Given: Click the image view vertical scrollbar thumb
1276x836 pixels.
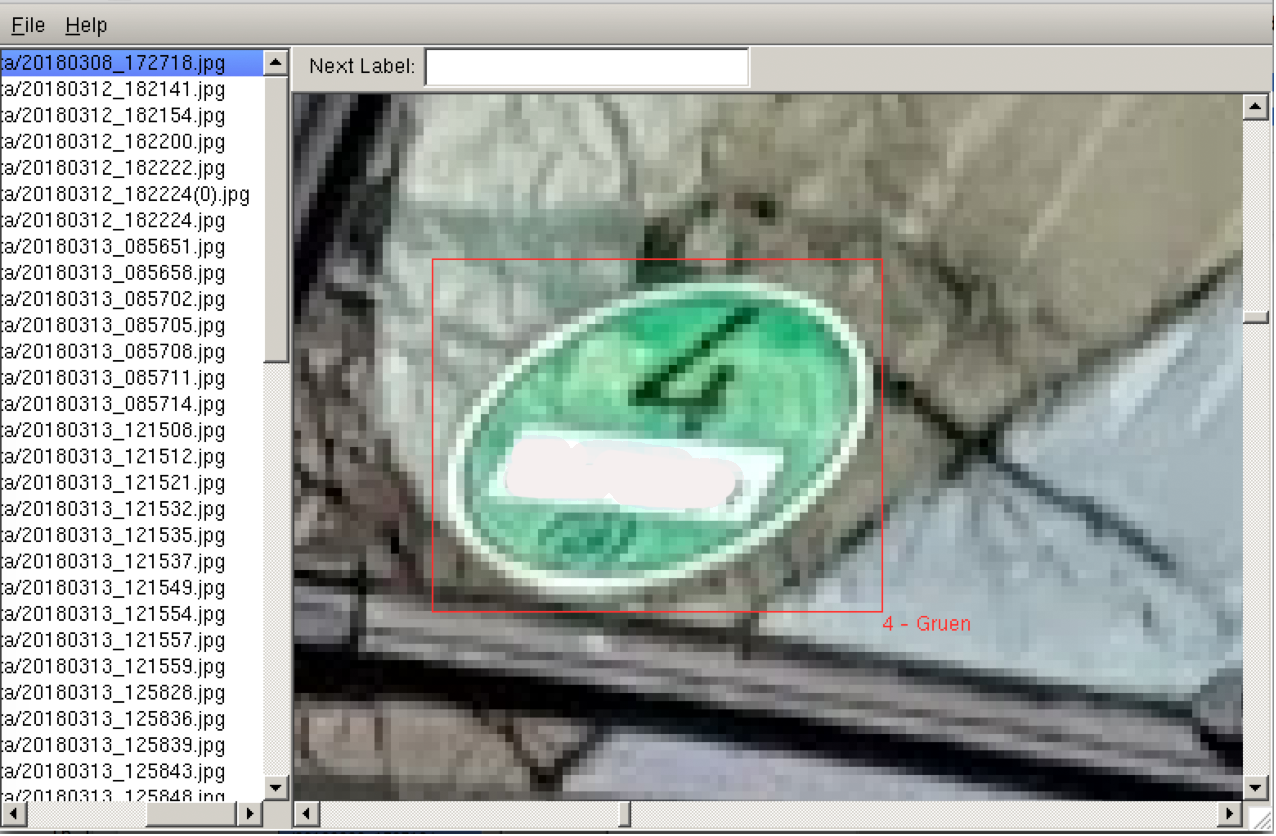Looking at the screenshot, I should (1255, 318).
